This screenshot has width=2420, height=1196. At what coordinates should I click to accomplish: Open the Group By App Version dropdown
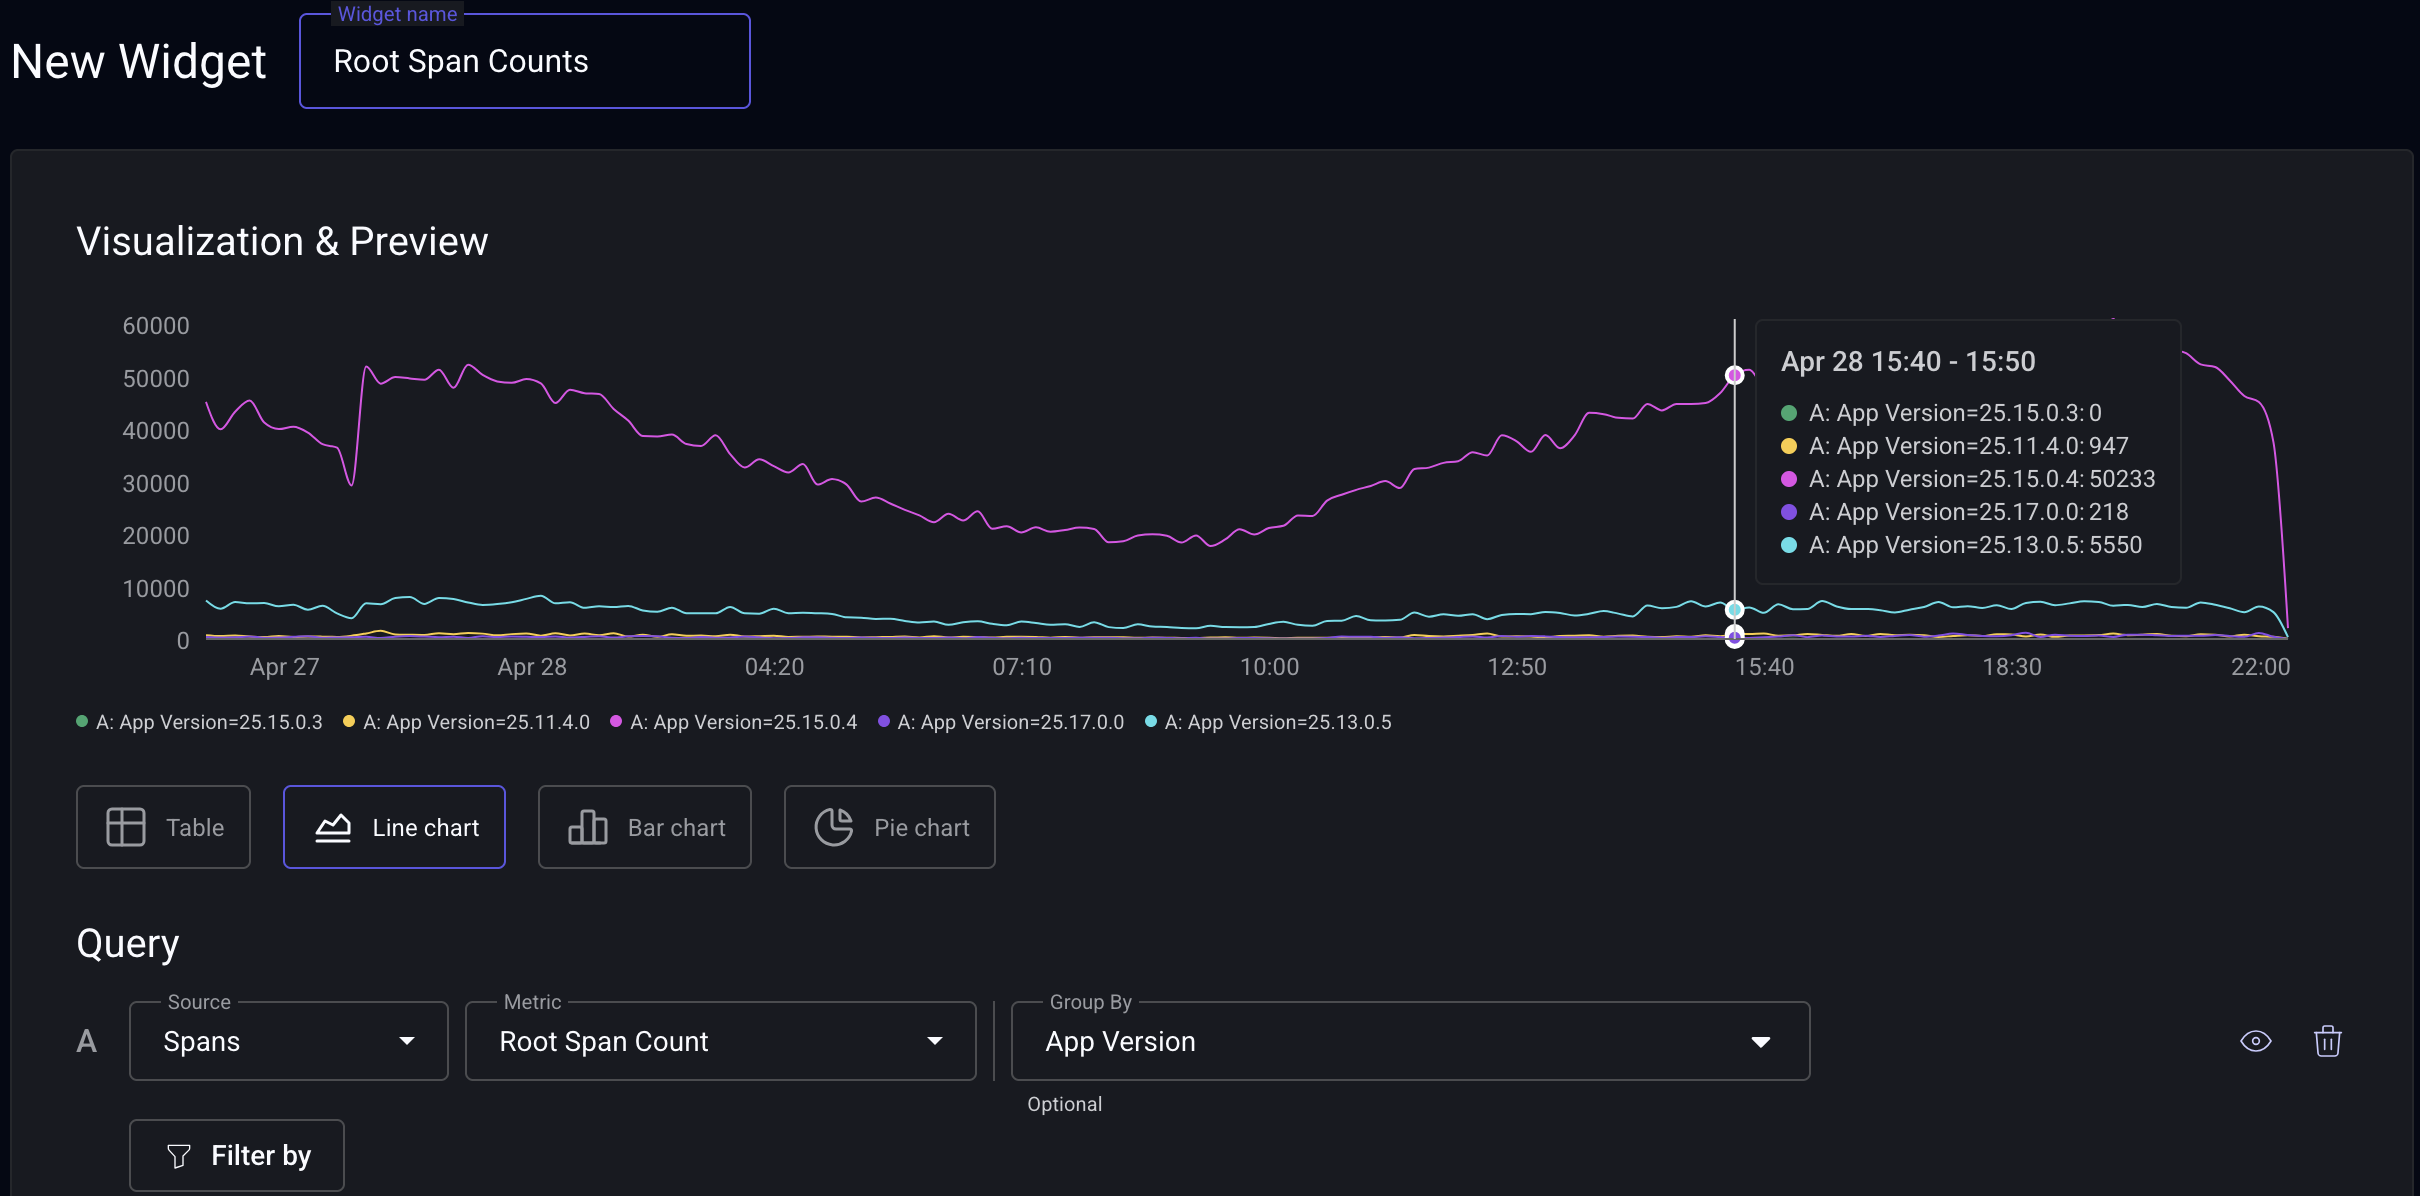coord(1411,1041)
